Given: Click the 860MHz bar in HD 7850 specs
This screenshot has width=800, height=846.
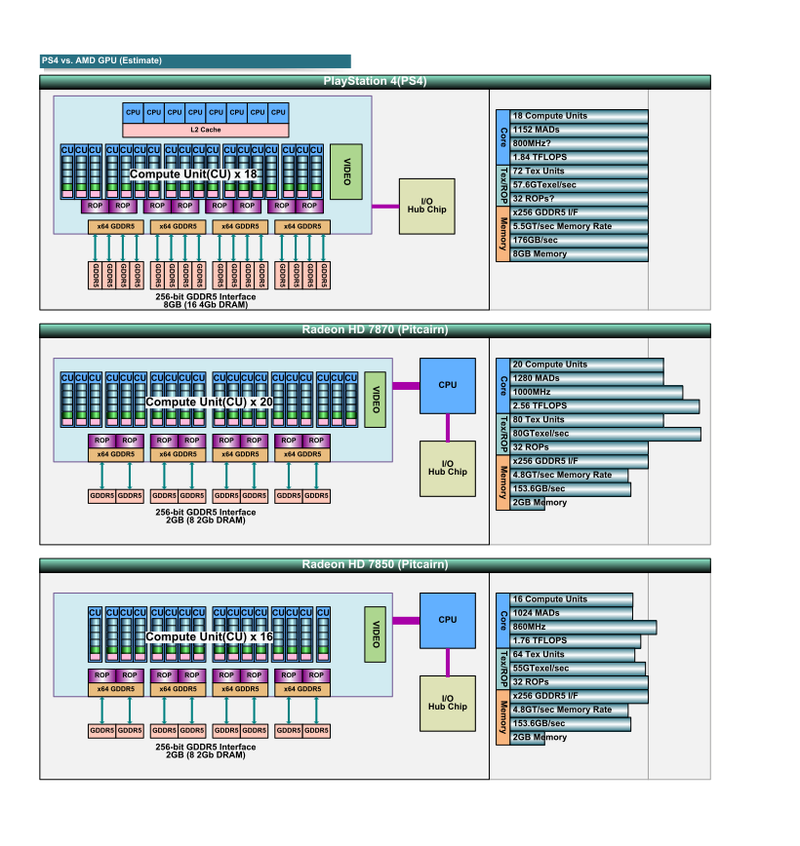Looking at the screenshot, I should tap(582, 627).
